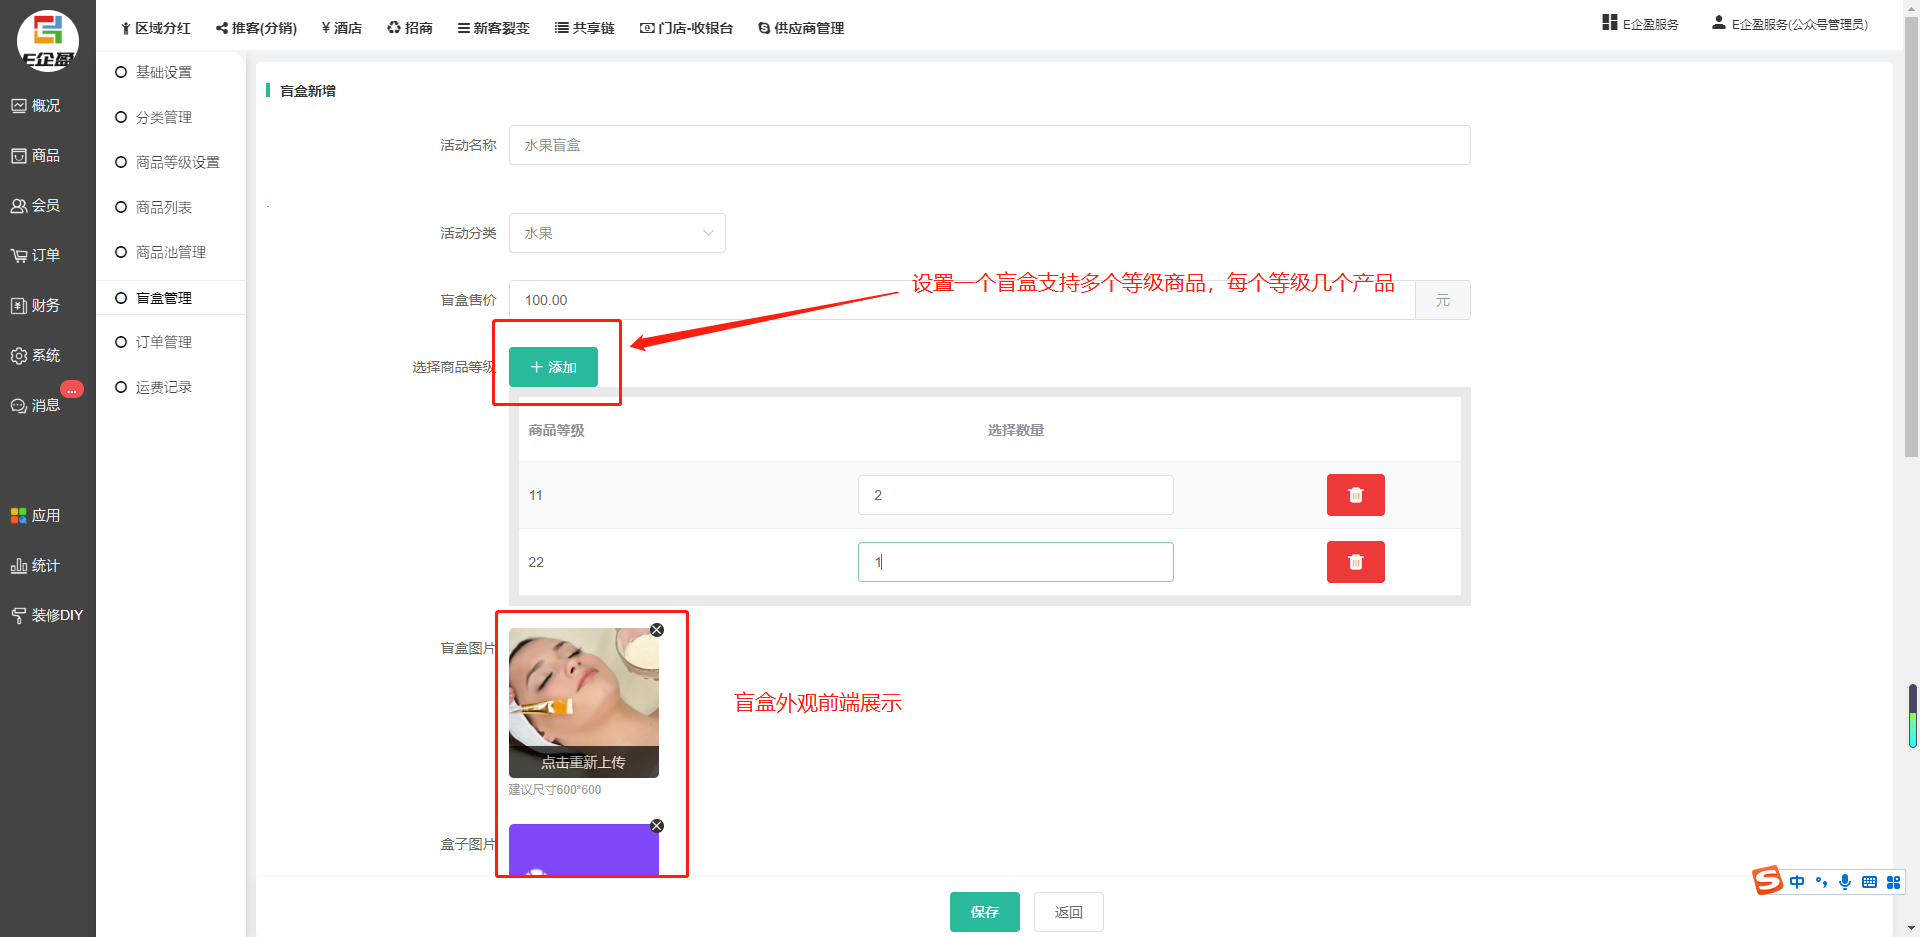1920x937 pixels.
Task: Delete the level 22 row with trash icon
Action: (1355, 562)
